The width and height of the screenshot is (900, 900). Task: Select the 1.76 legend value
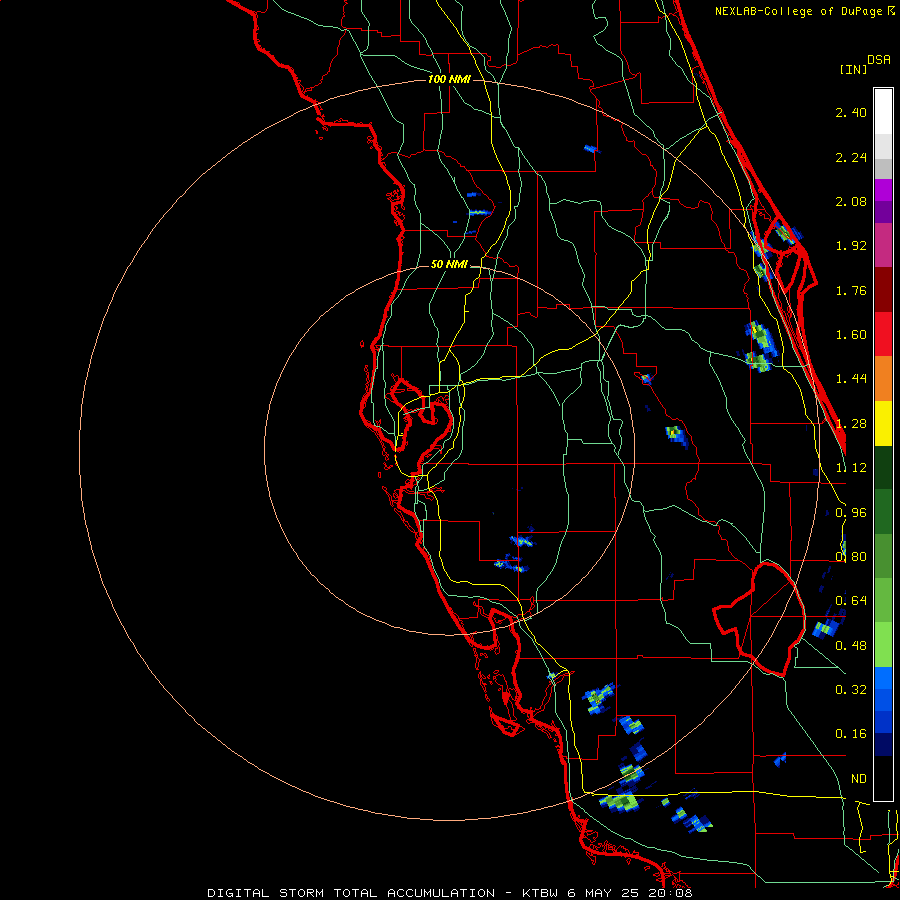851,290
